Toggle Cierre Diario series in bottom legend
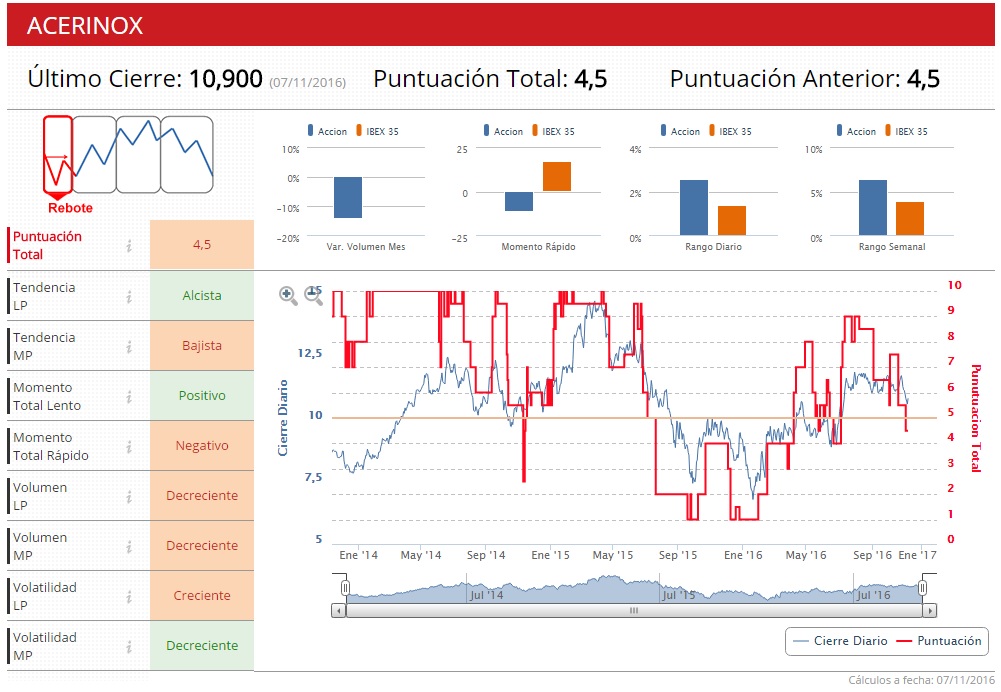The image size is (1001, 692). [x=840, y=641]
